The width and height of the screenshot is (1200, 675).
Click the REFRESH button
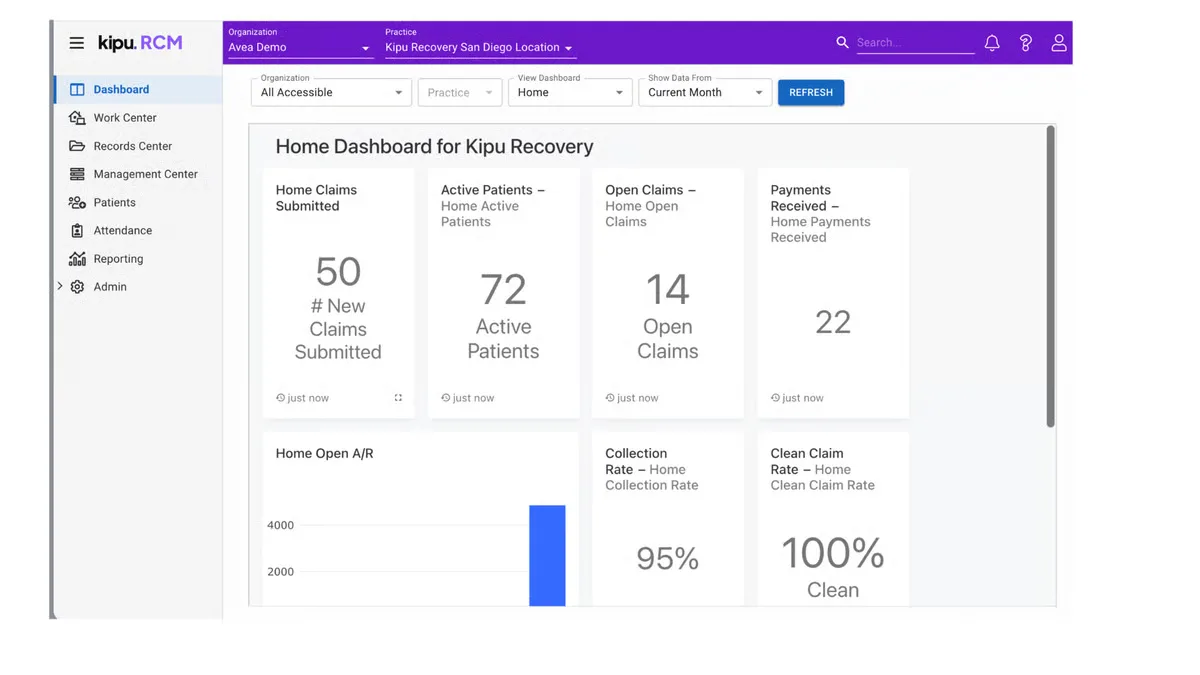coord(811,92)
